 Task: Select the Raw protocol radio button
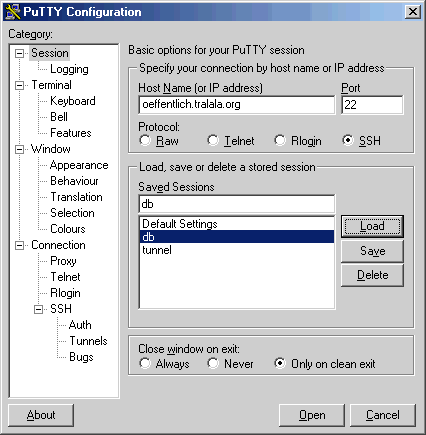[x=145, y=140]
